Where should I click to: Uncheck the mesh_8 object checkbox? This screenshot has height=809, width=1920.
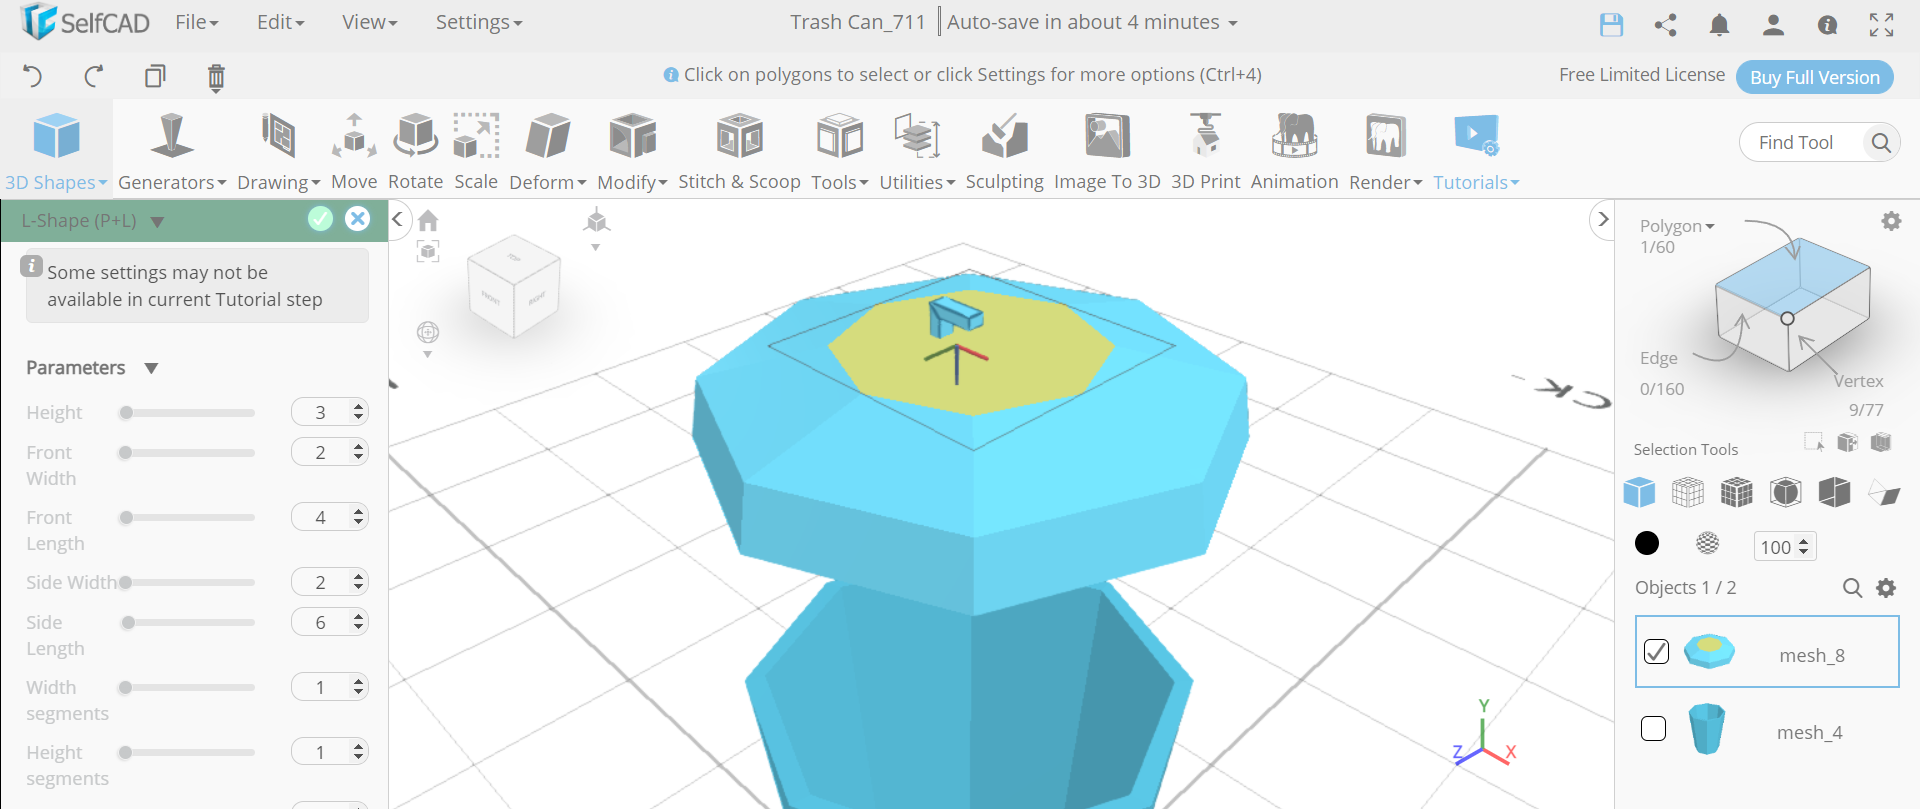coord(1656,651)
